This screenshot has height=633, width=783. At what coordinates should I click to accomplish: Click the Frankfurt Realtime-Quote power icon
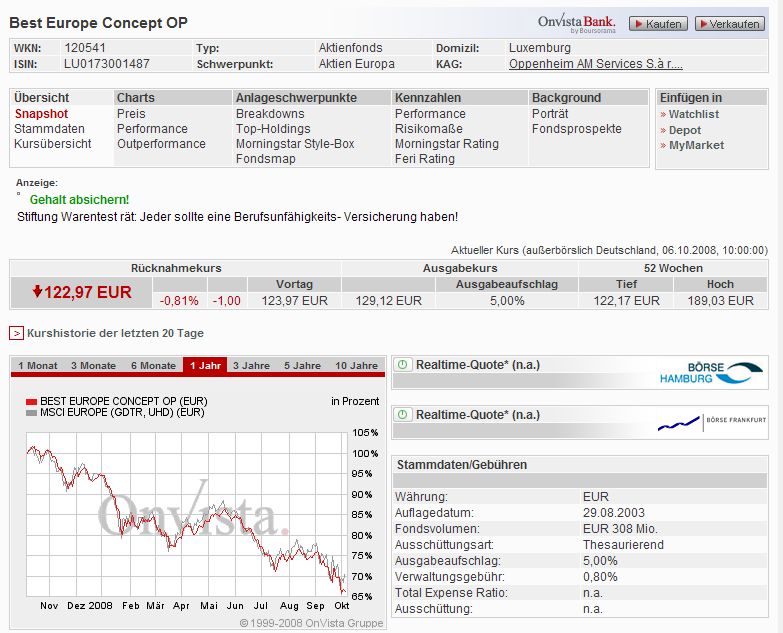(402, 414)
